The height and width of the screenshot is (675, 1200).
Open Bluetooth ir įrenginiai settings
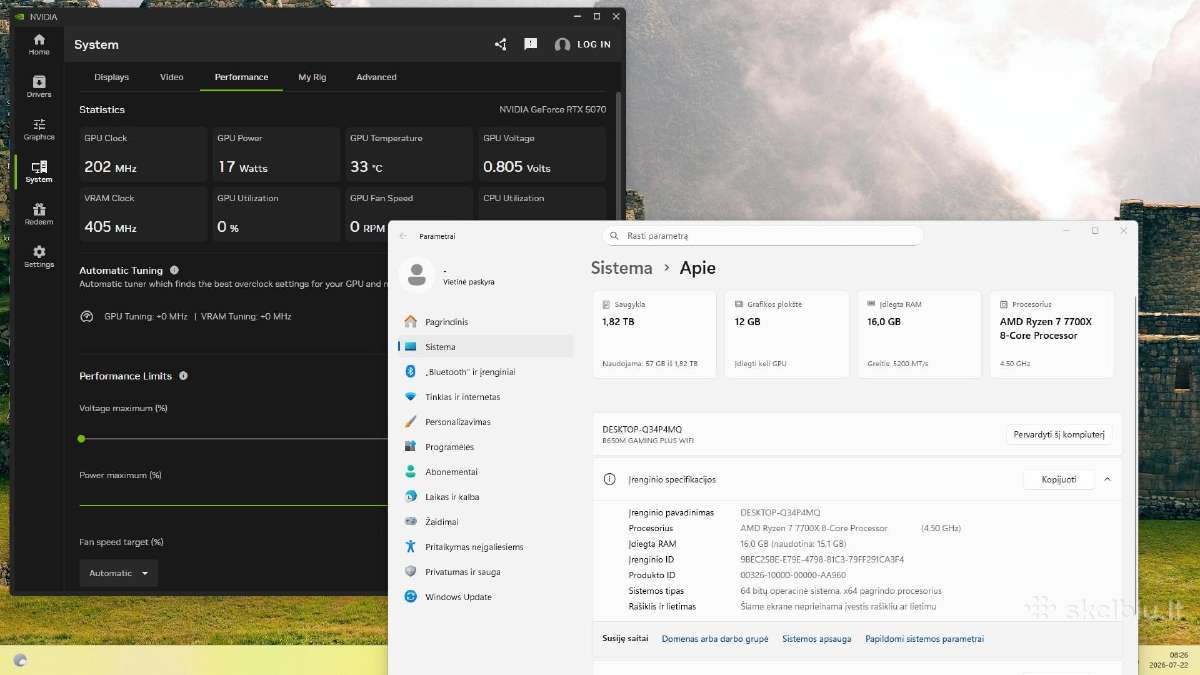[485, 372]
